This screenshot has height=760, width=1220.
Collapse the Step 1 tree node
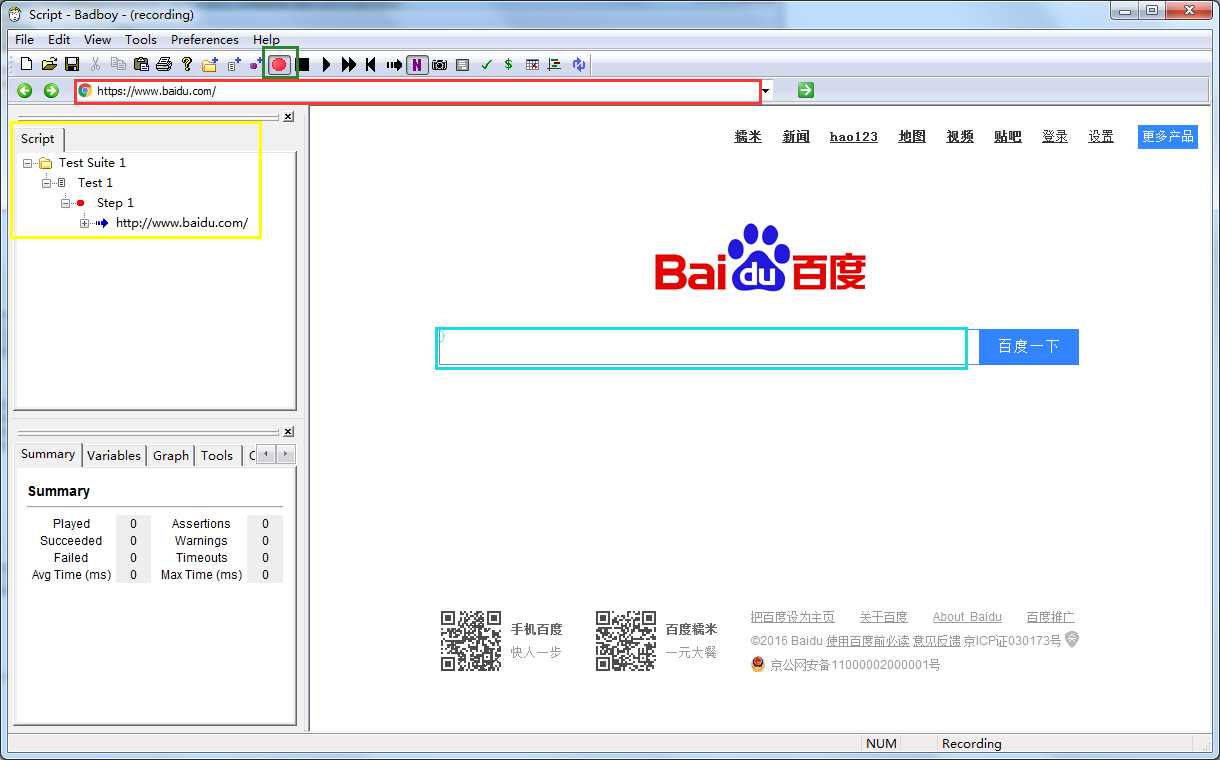click(65, 203)
